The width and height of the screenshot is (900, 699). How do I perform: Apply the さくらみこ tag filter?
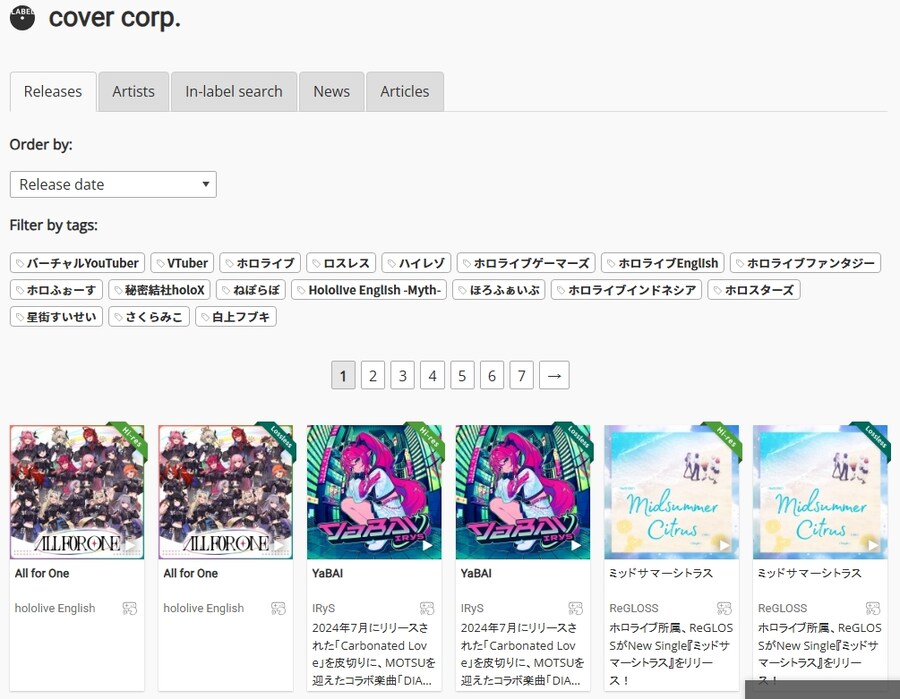pos(149,317)
